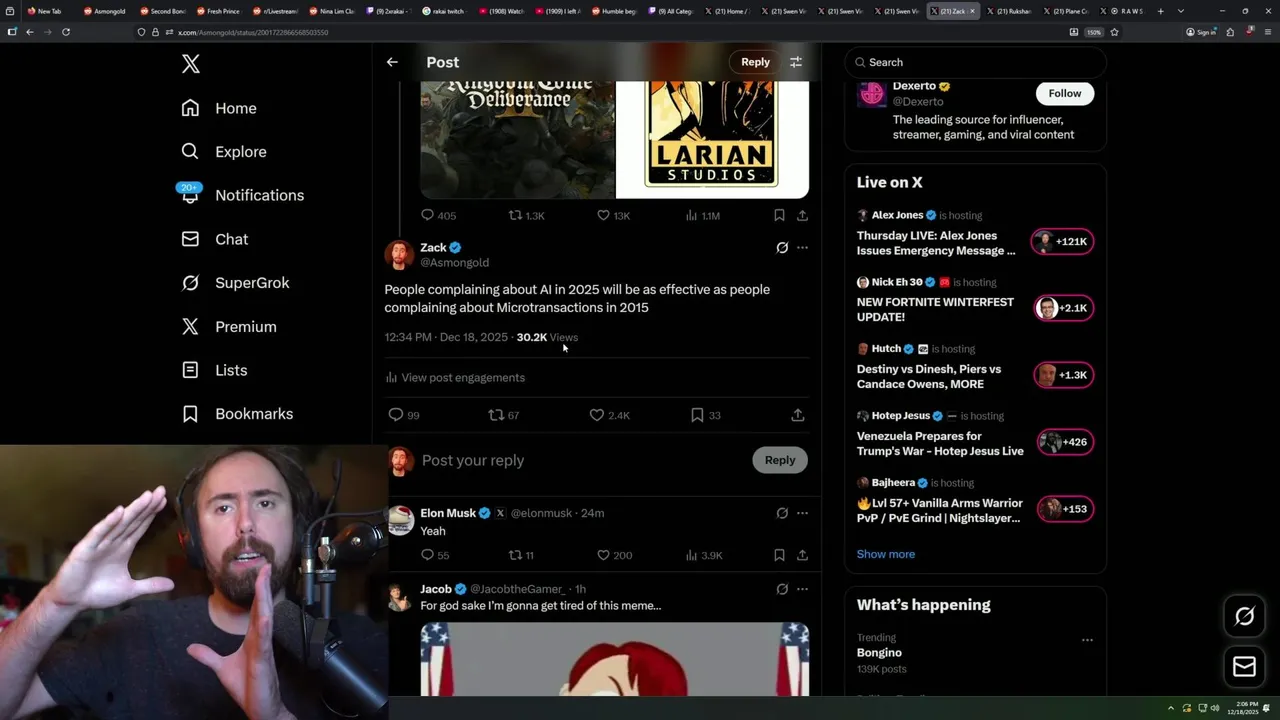1280x720 pixels.
Task: Open more options on Elon Musk's reply
Action: 802,513
